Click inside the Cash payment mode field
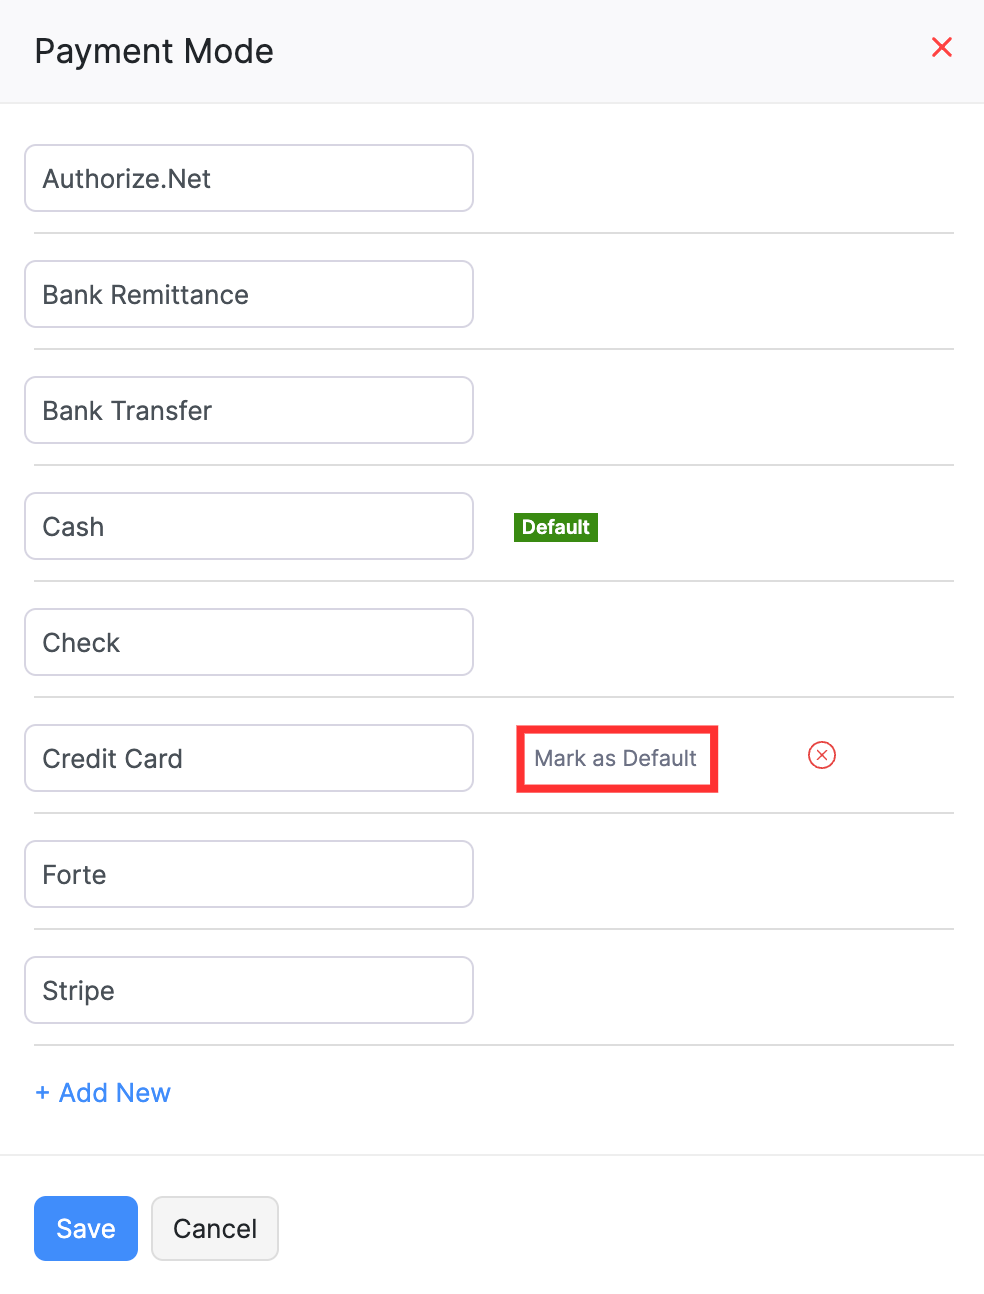 pos(248,526)
